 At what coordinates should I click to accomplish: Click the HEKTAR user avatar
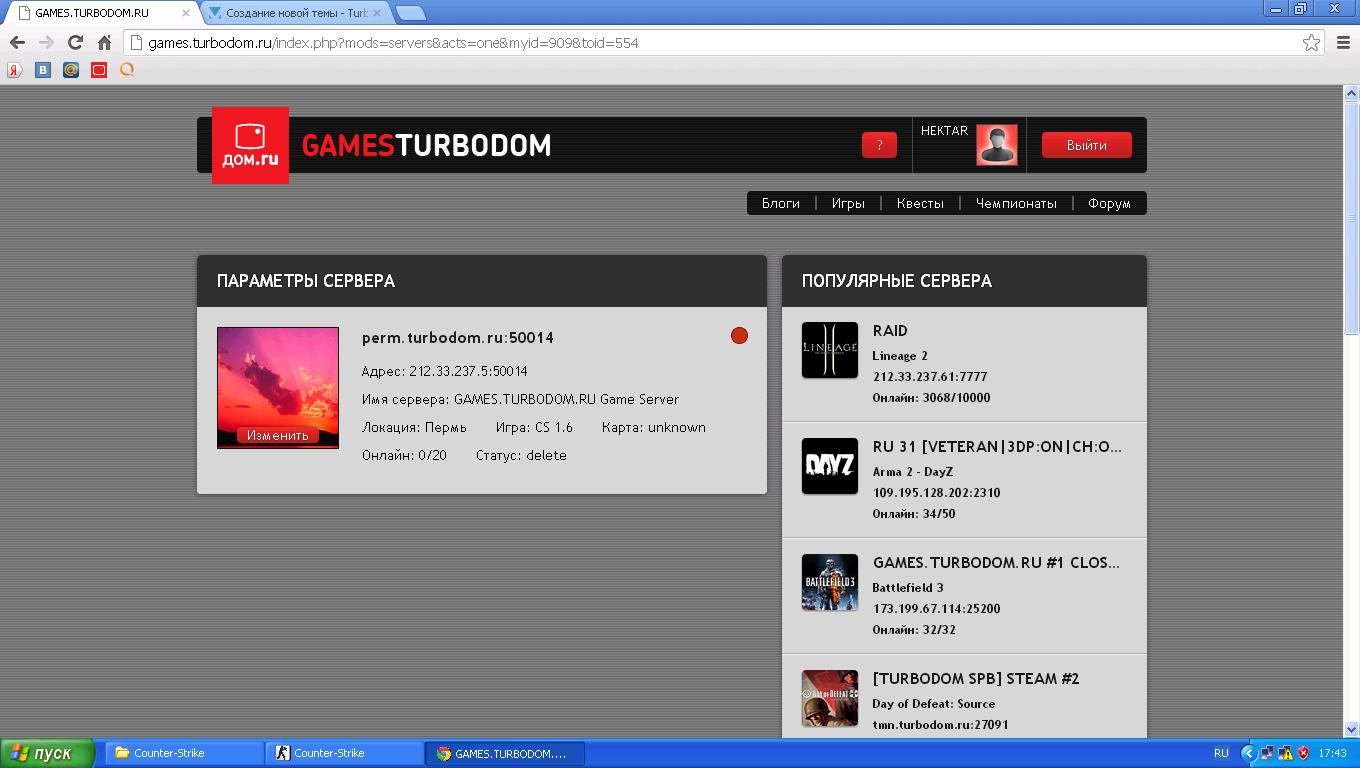(x=997, y=145)
